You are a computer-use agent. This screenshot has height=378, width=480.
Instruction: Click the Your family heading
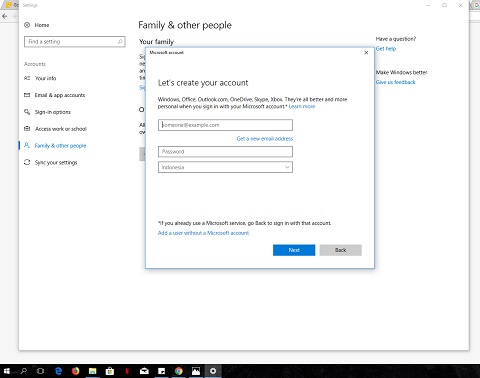(156, 42)
